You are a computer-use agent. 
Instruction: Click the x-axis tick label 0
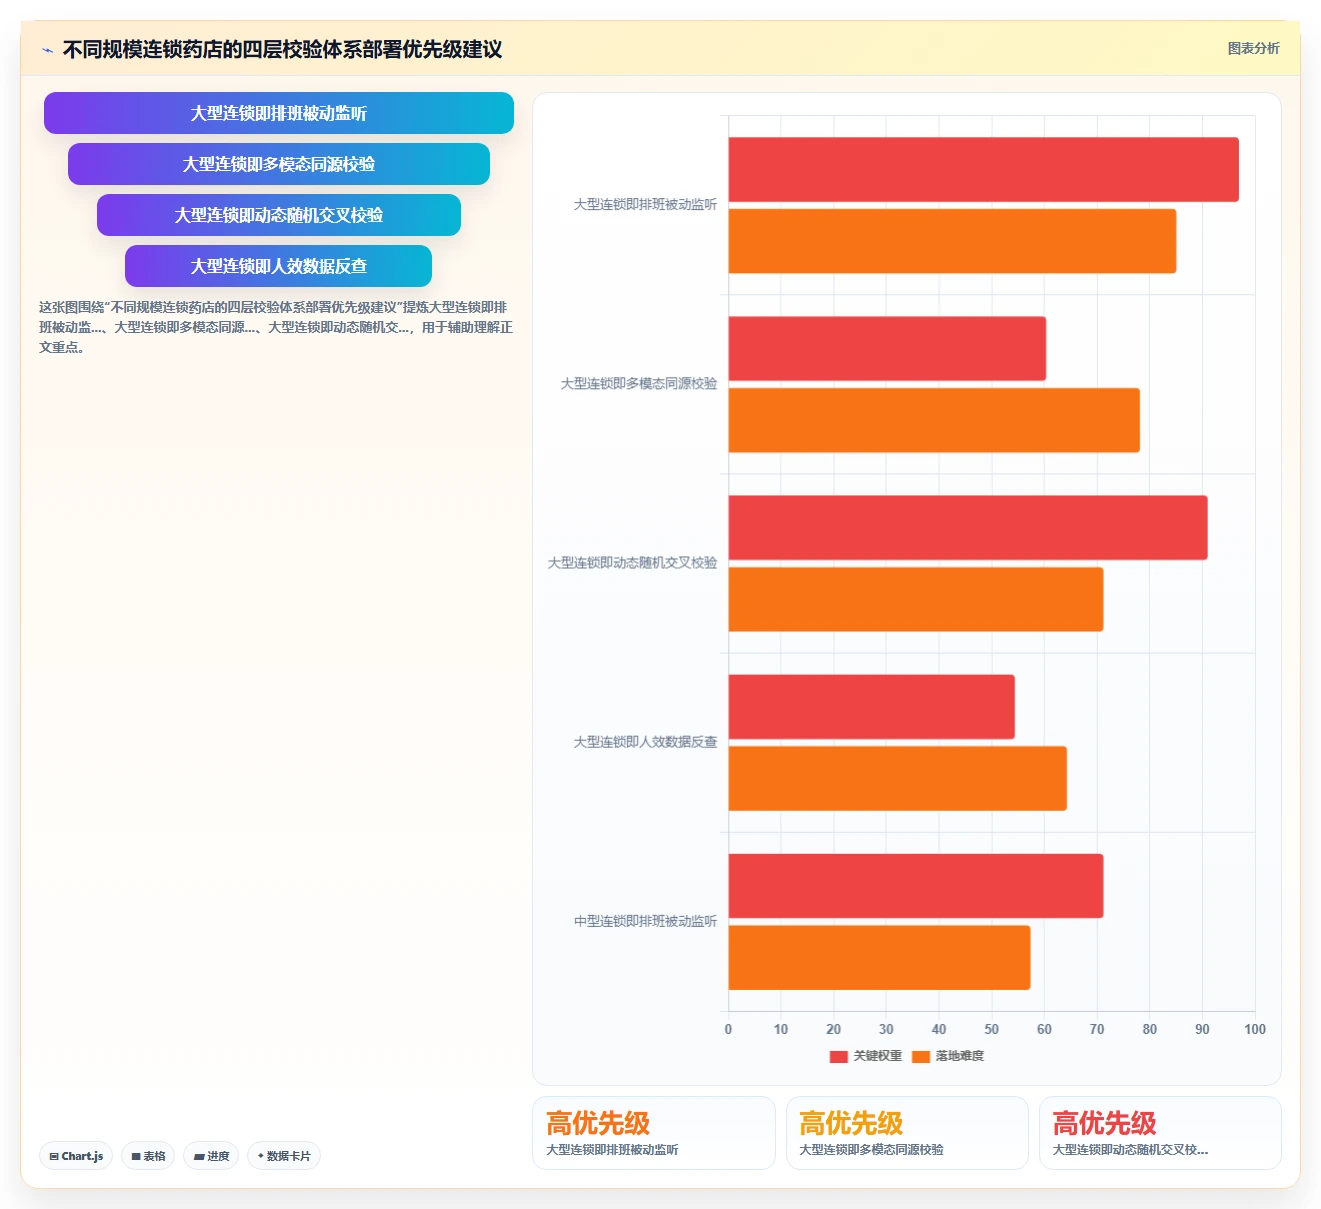(728, 1029)
